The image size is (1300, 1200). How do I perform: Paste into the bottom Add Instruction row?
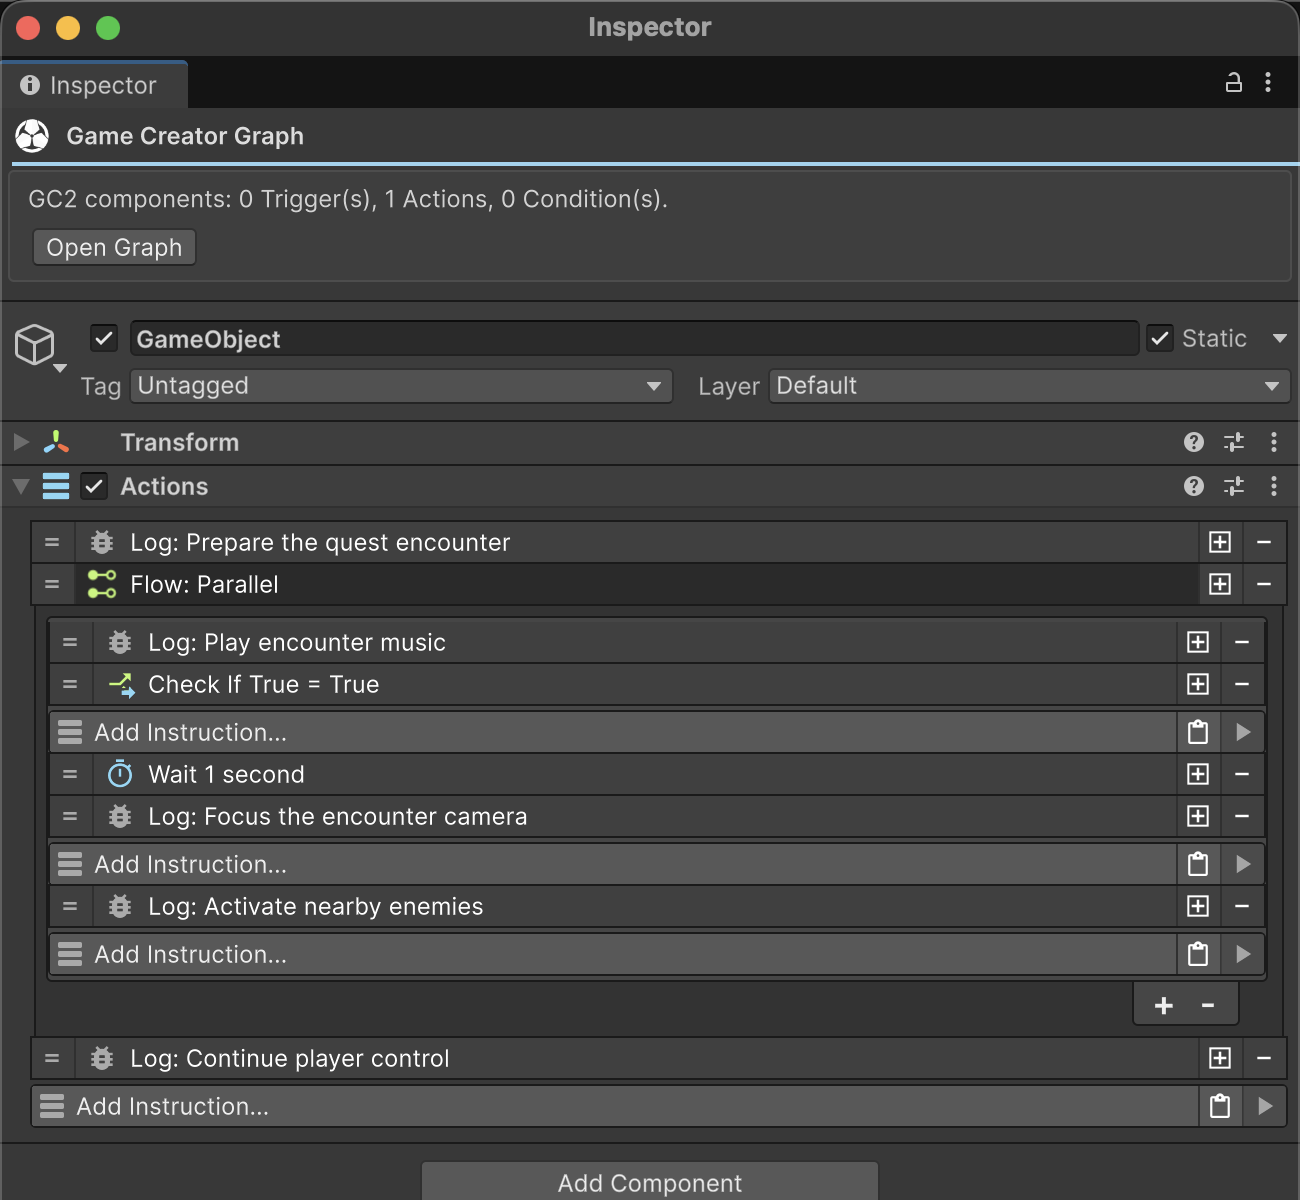(1220, 1106)
